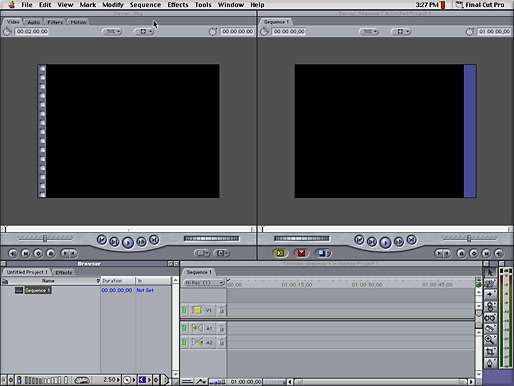Toggle A1 audio track enable light
This screenshot has width=514, height=386.
(184, 328)
